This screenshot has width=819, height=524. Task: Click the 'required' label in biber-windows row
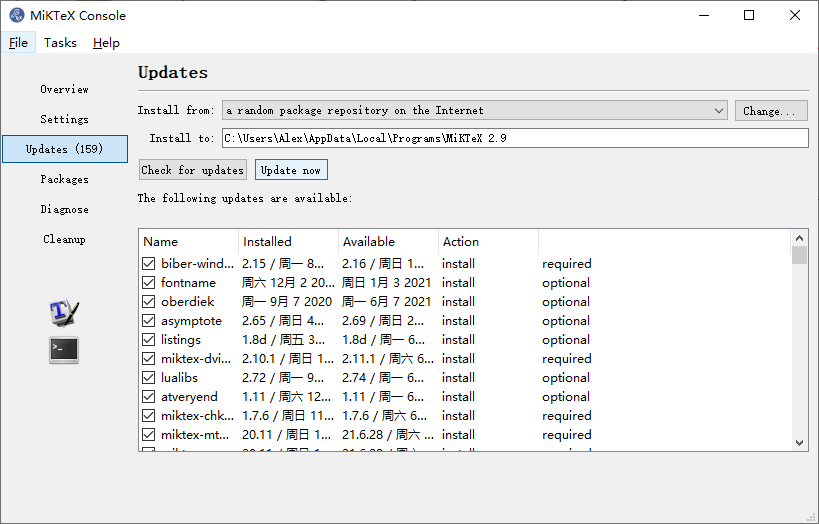point(567,264)
